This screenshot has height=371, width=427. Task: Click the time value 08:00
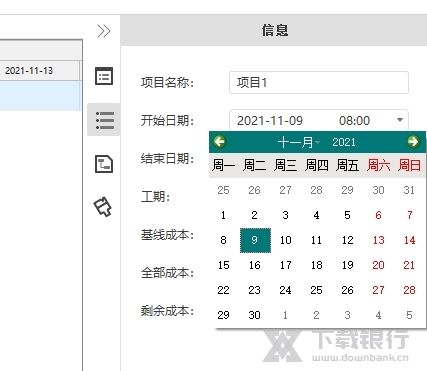[354, 120]
